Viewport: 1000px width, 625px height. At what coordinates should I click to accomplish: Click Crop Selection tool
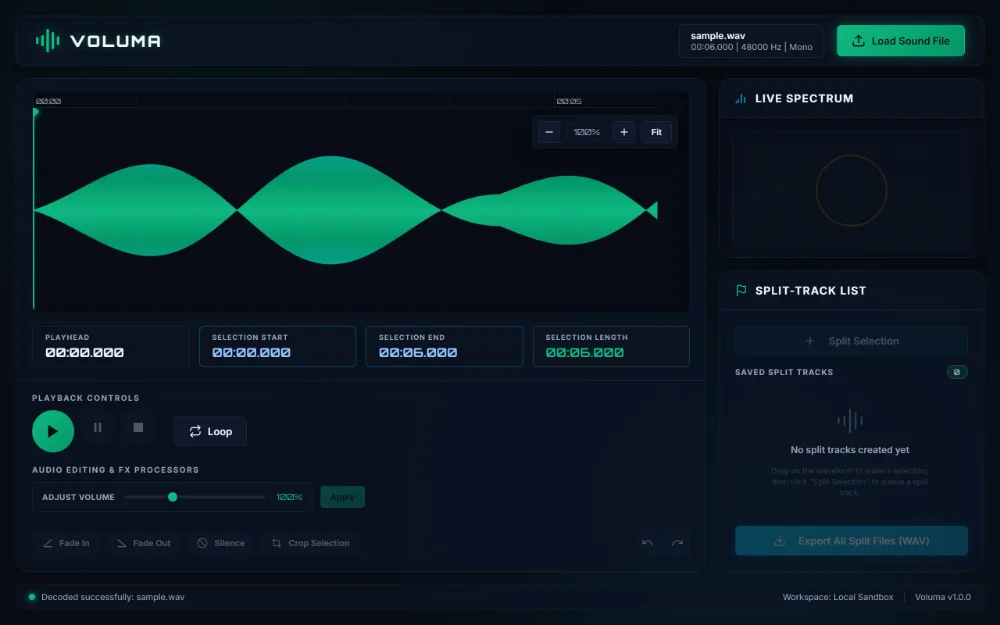tap(311, 543)
